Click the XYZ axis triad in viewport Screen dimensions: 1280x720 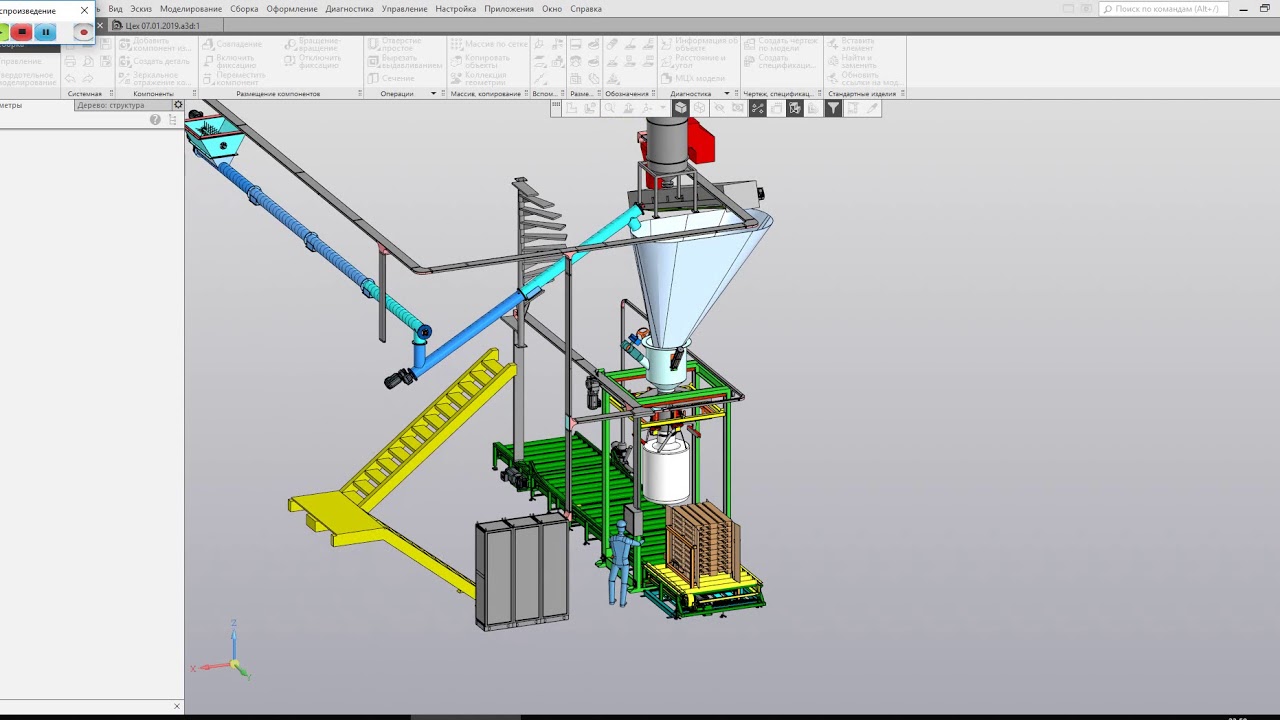(222, 650)
